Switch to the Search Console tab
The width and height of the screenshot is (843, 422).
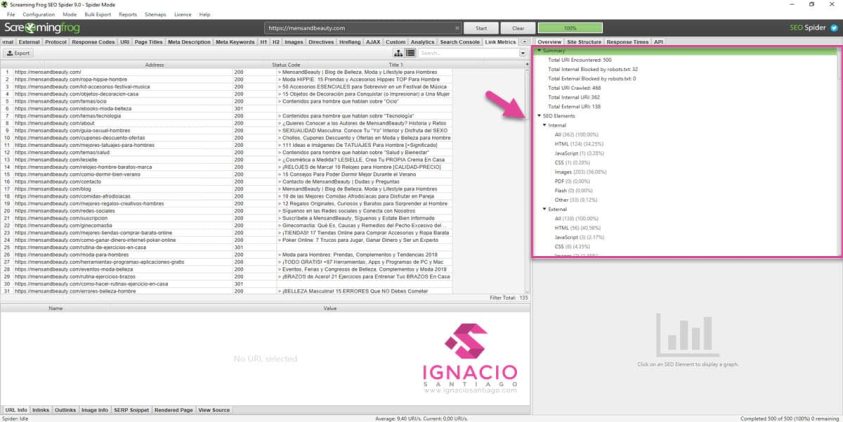coord(460,42)
